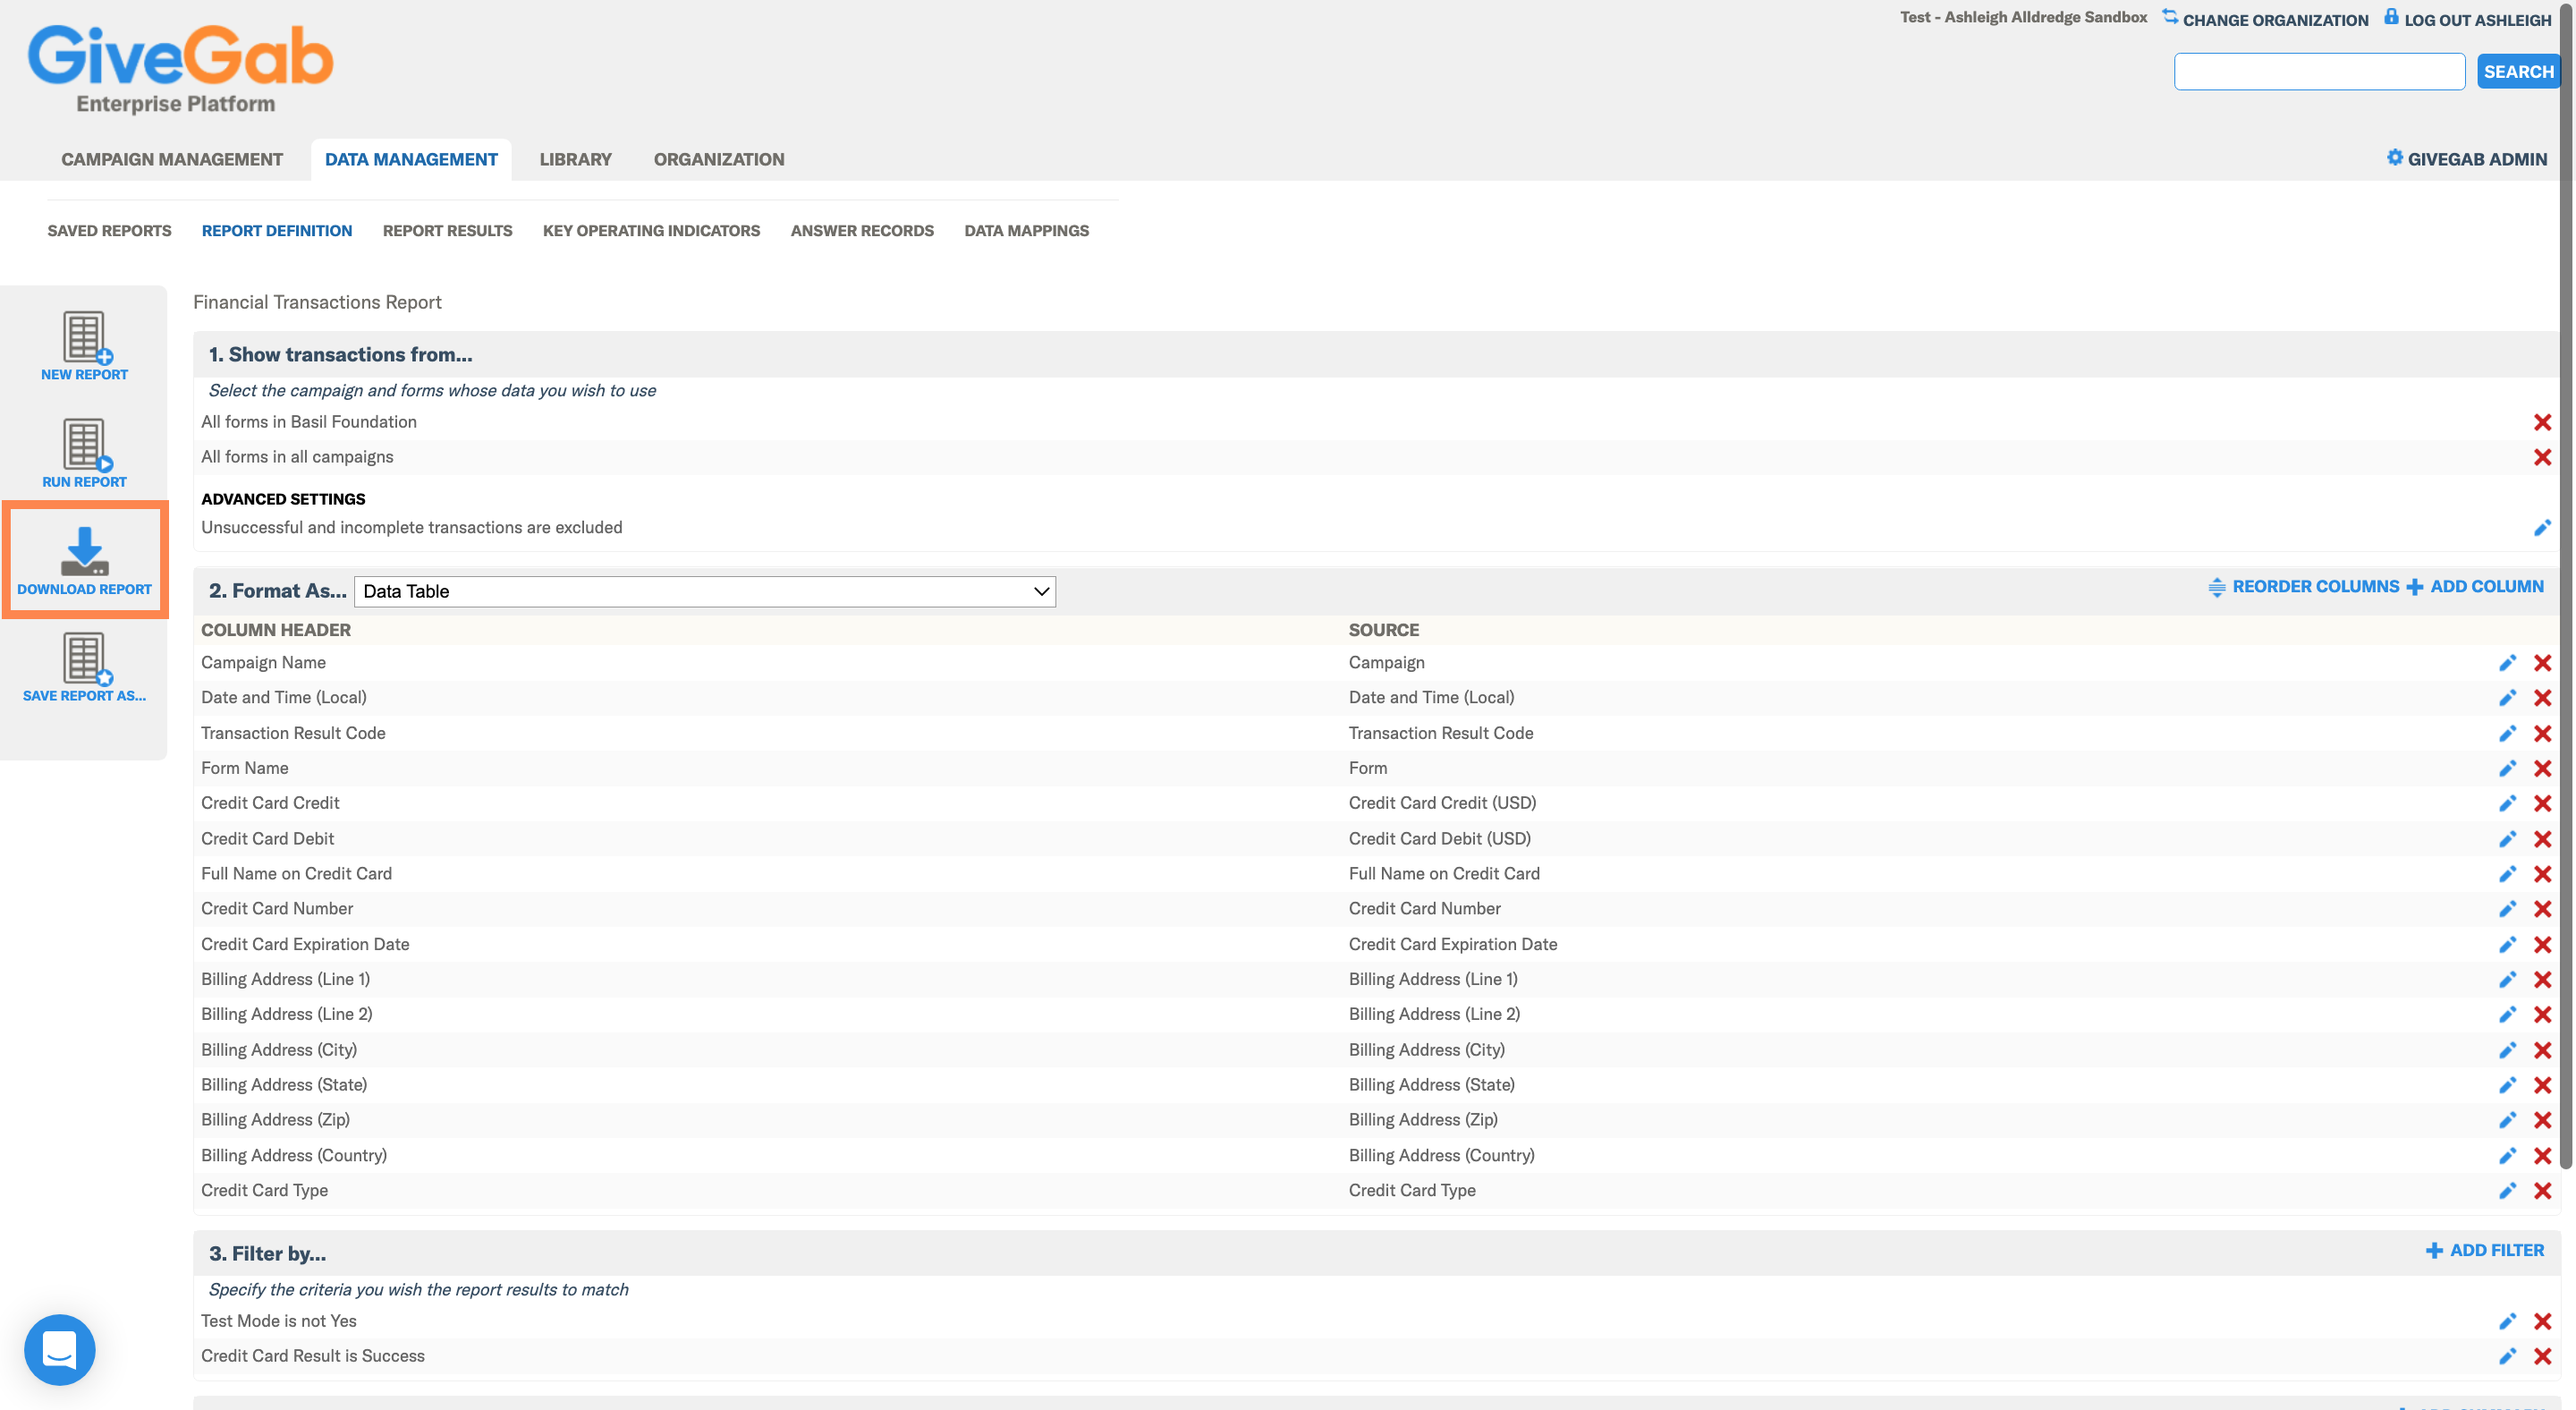This screenshot has width=2576, height=1410.
Task: Edit the Date and Time (Local) column
Action: 2507,698
